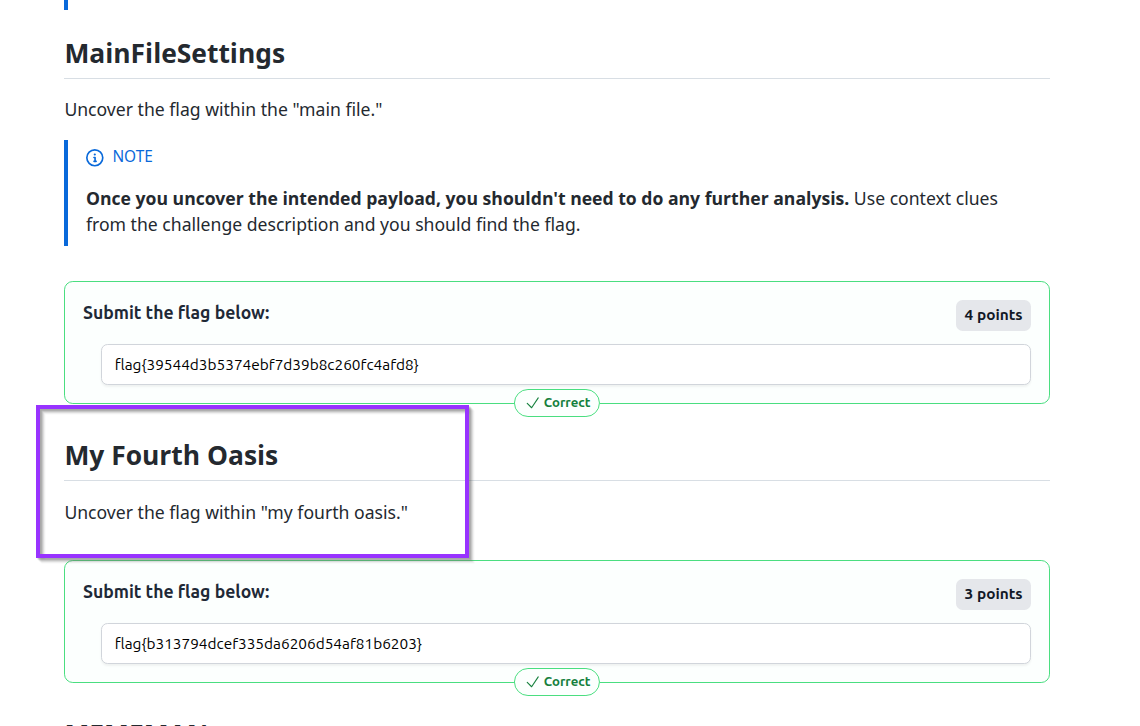Select the MainFileSettings heading
1140x726 pixels.
coord(175,53)
